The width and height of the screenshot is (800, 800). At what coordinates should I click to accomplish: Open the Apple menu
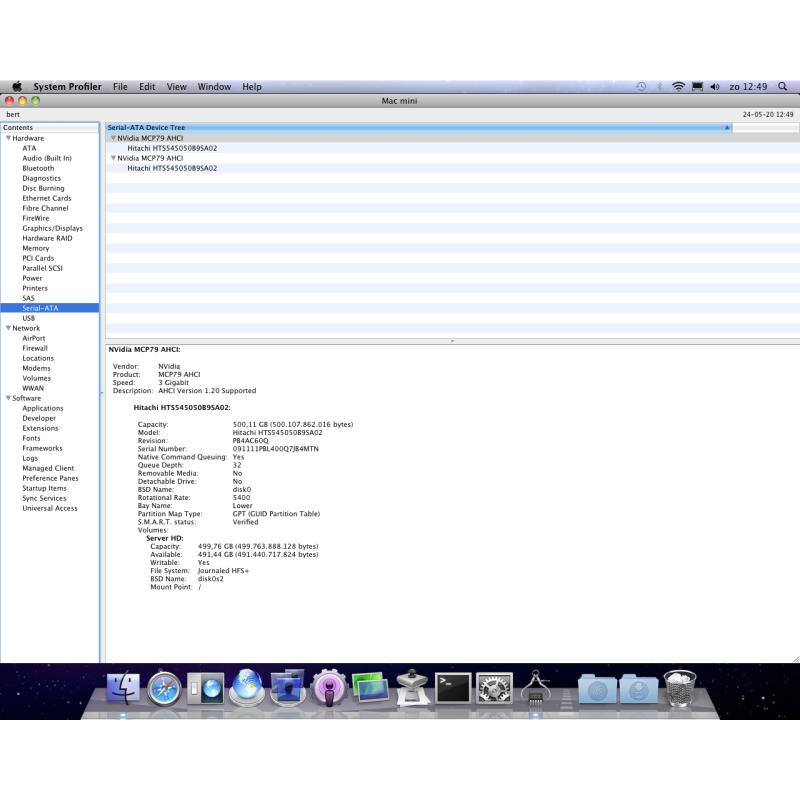pyautogui.click(x=17, y=86)
